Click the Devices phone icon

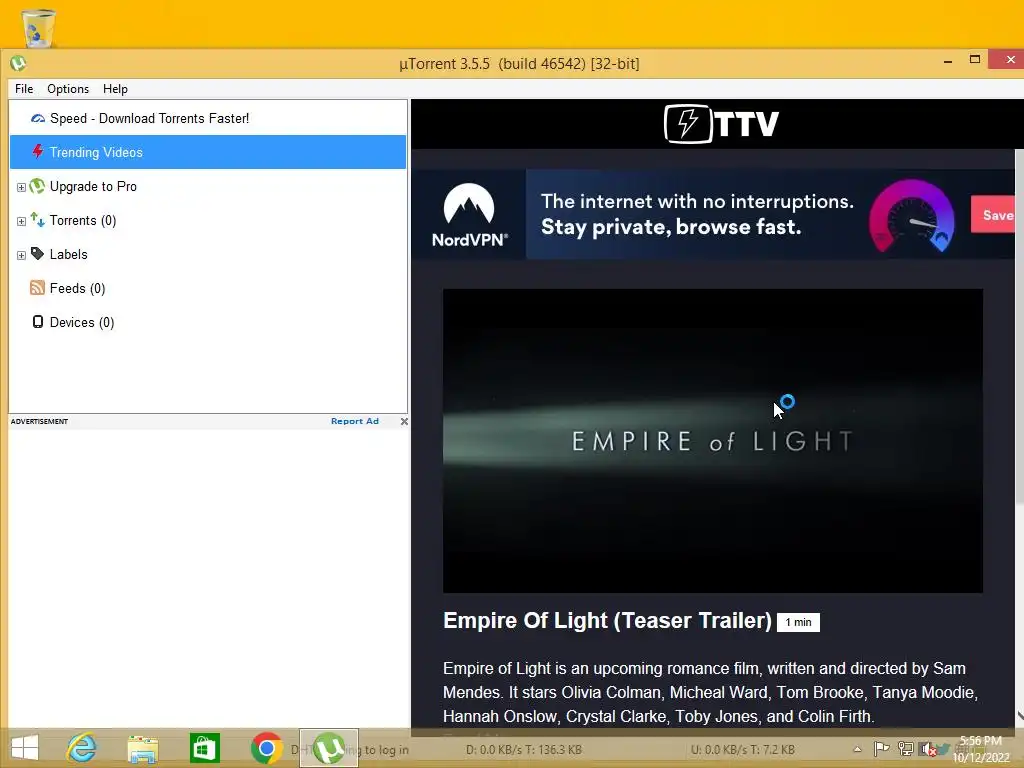[38, 322]
